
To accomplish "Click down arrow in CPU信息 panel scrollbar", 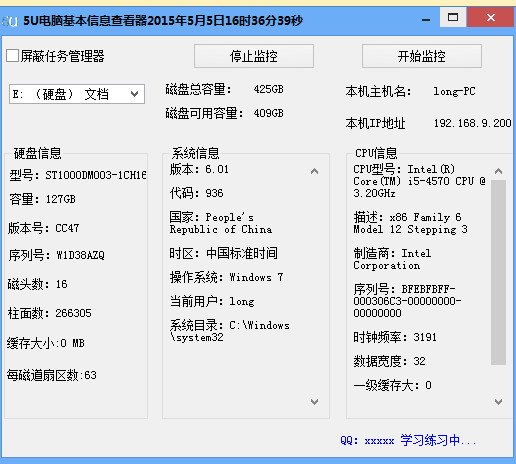I will click(x=498, y=401).
